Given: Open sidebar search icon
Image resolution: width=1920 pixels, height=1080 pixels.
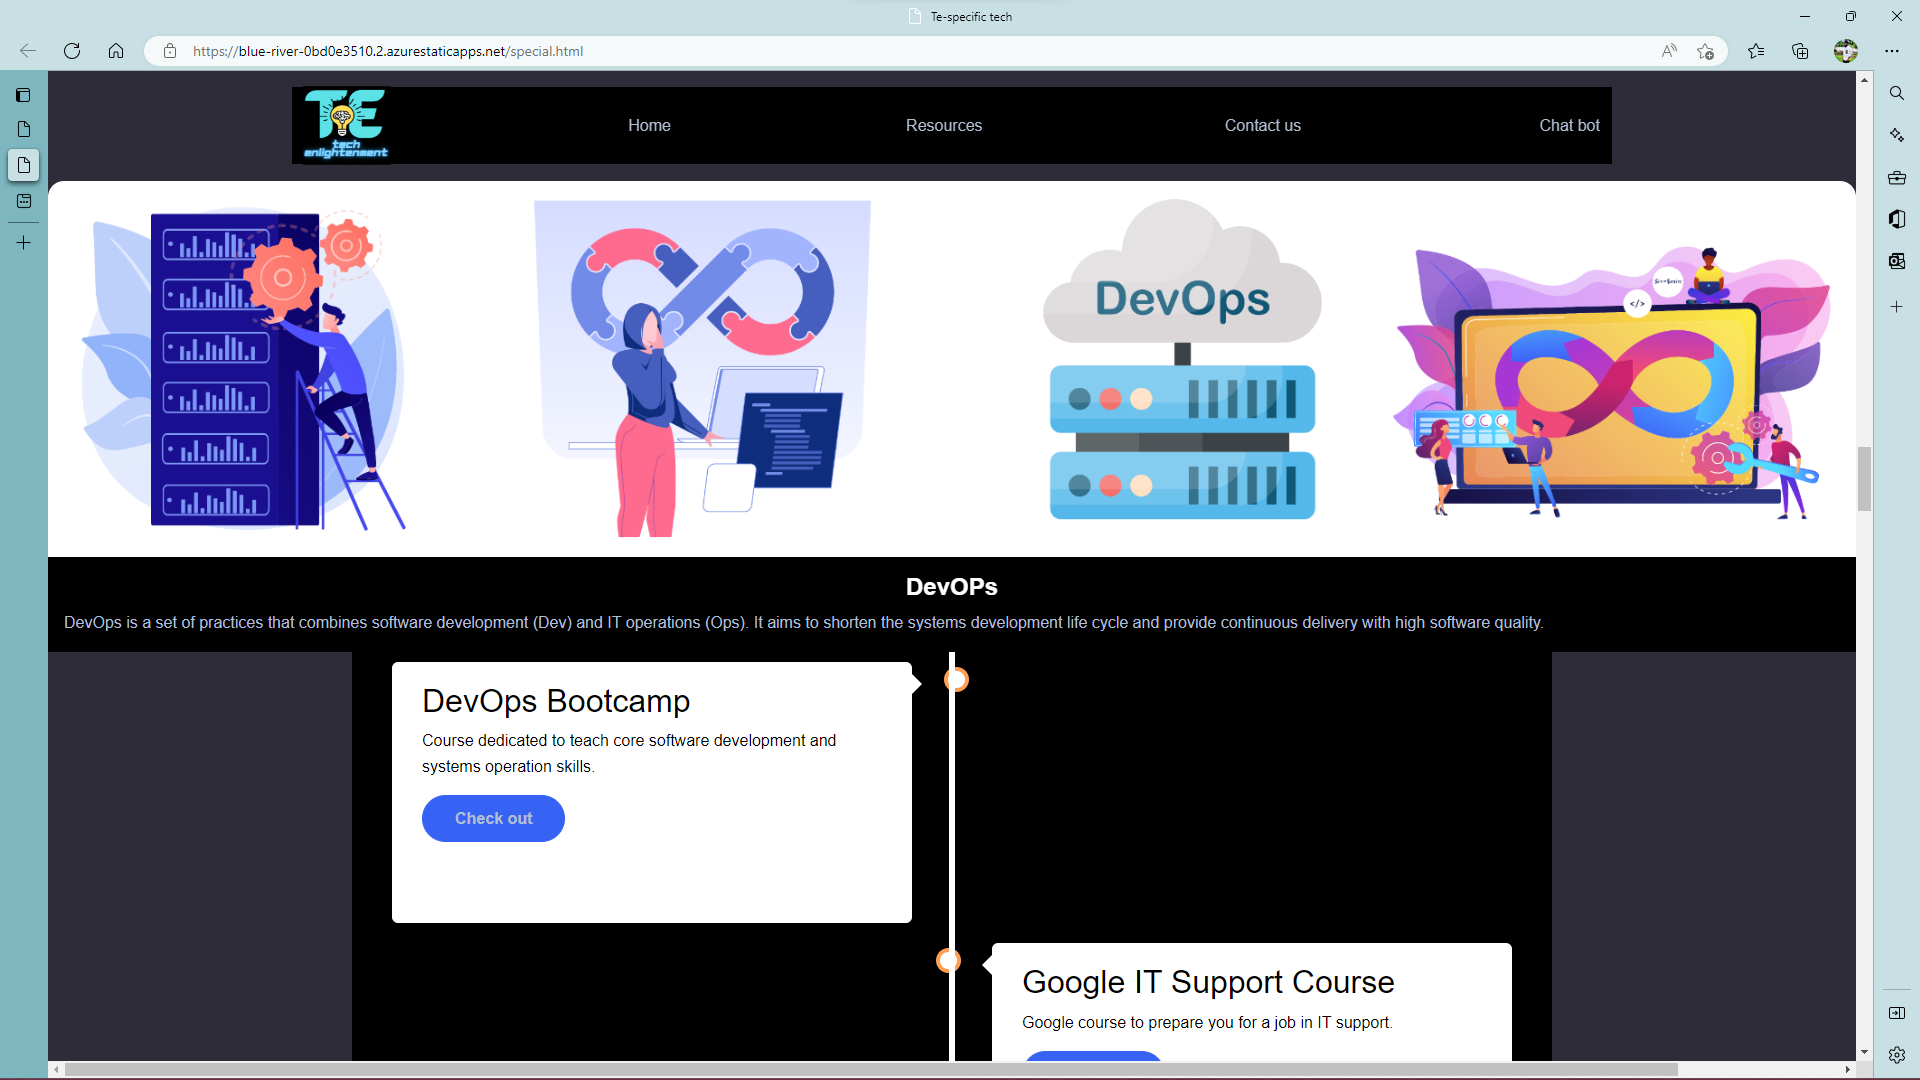Looking at the screenshot, I should tap(1896, 93).
